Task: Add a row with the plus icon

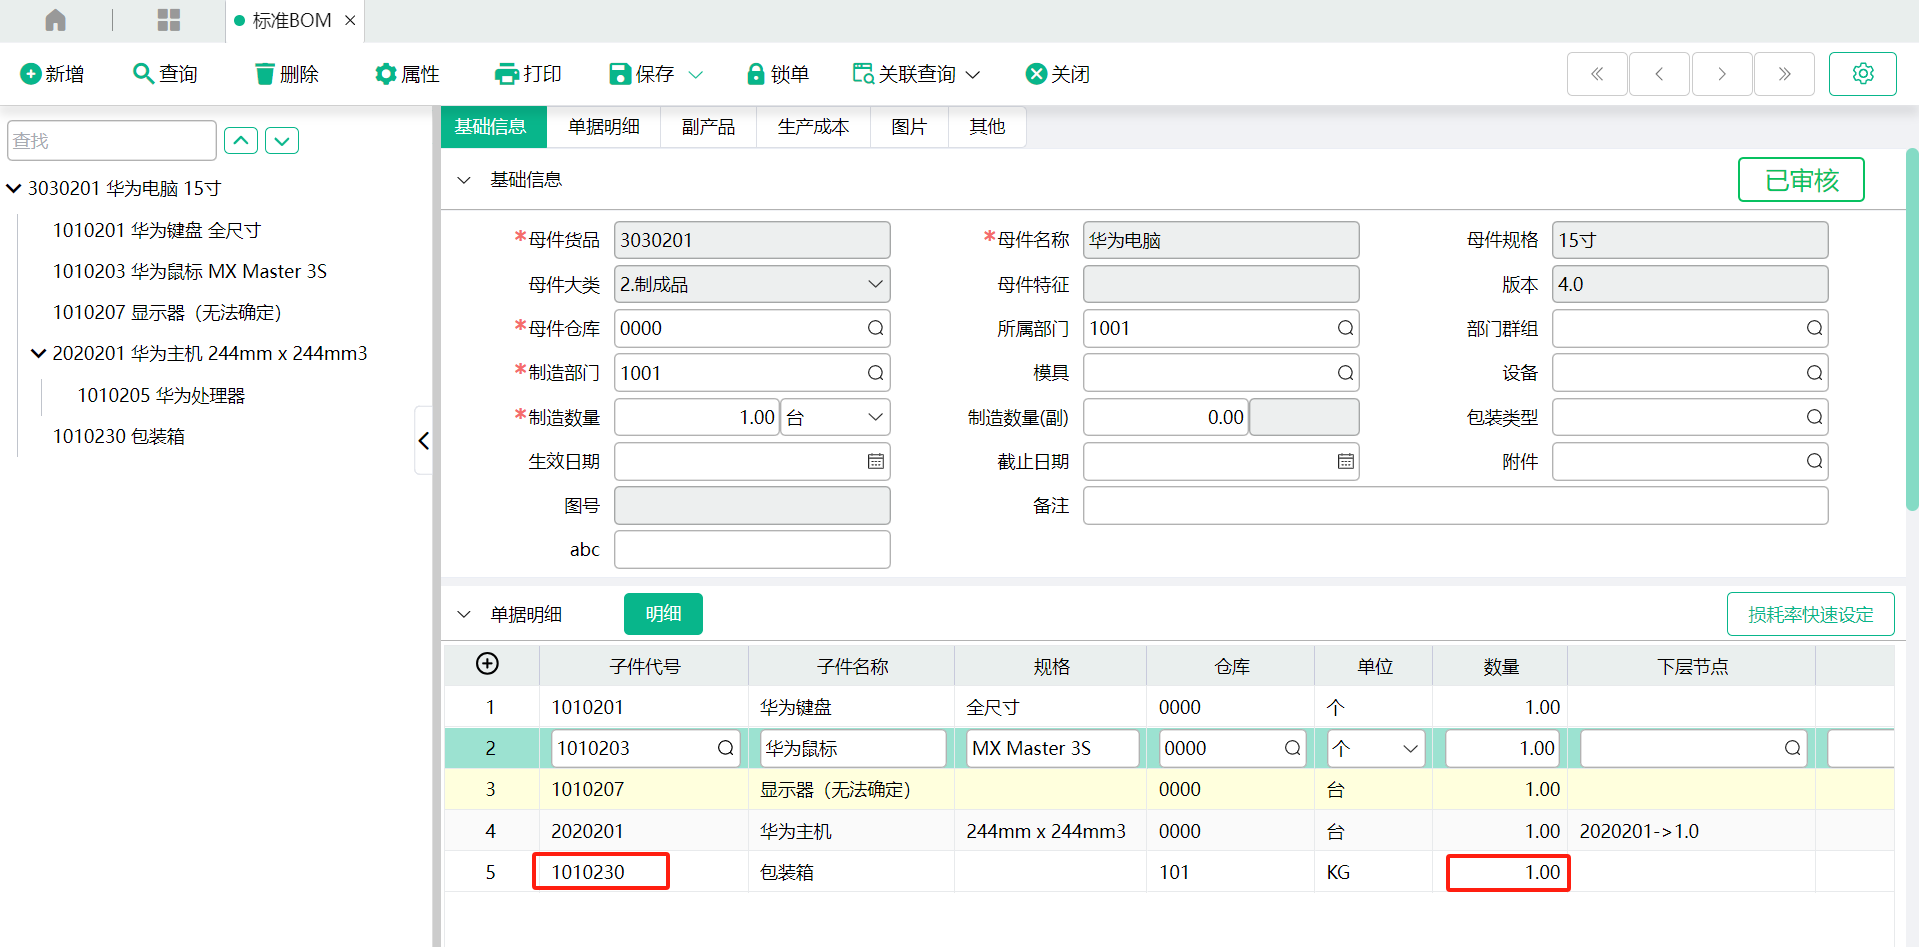Action: click(x=487, y=664)
